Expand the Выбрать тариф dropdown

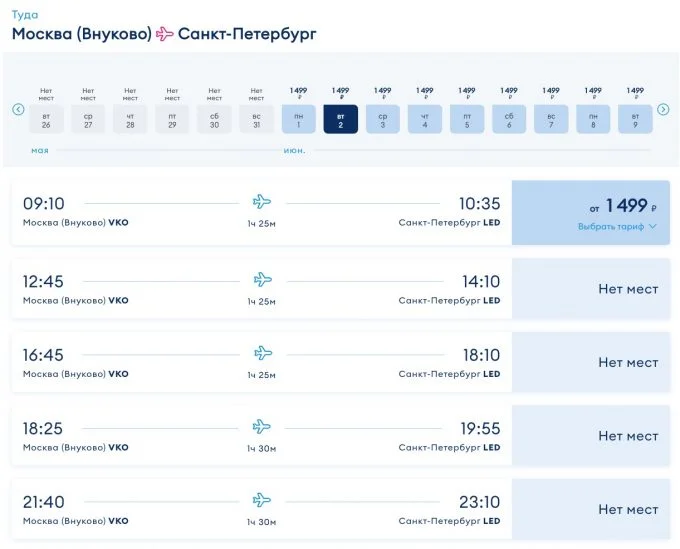point(617,226)
